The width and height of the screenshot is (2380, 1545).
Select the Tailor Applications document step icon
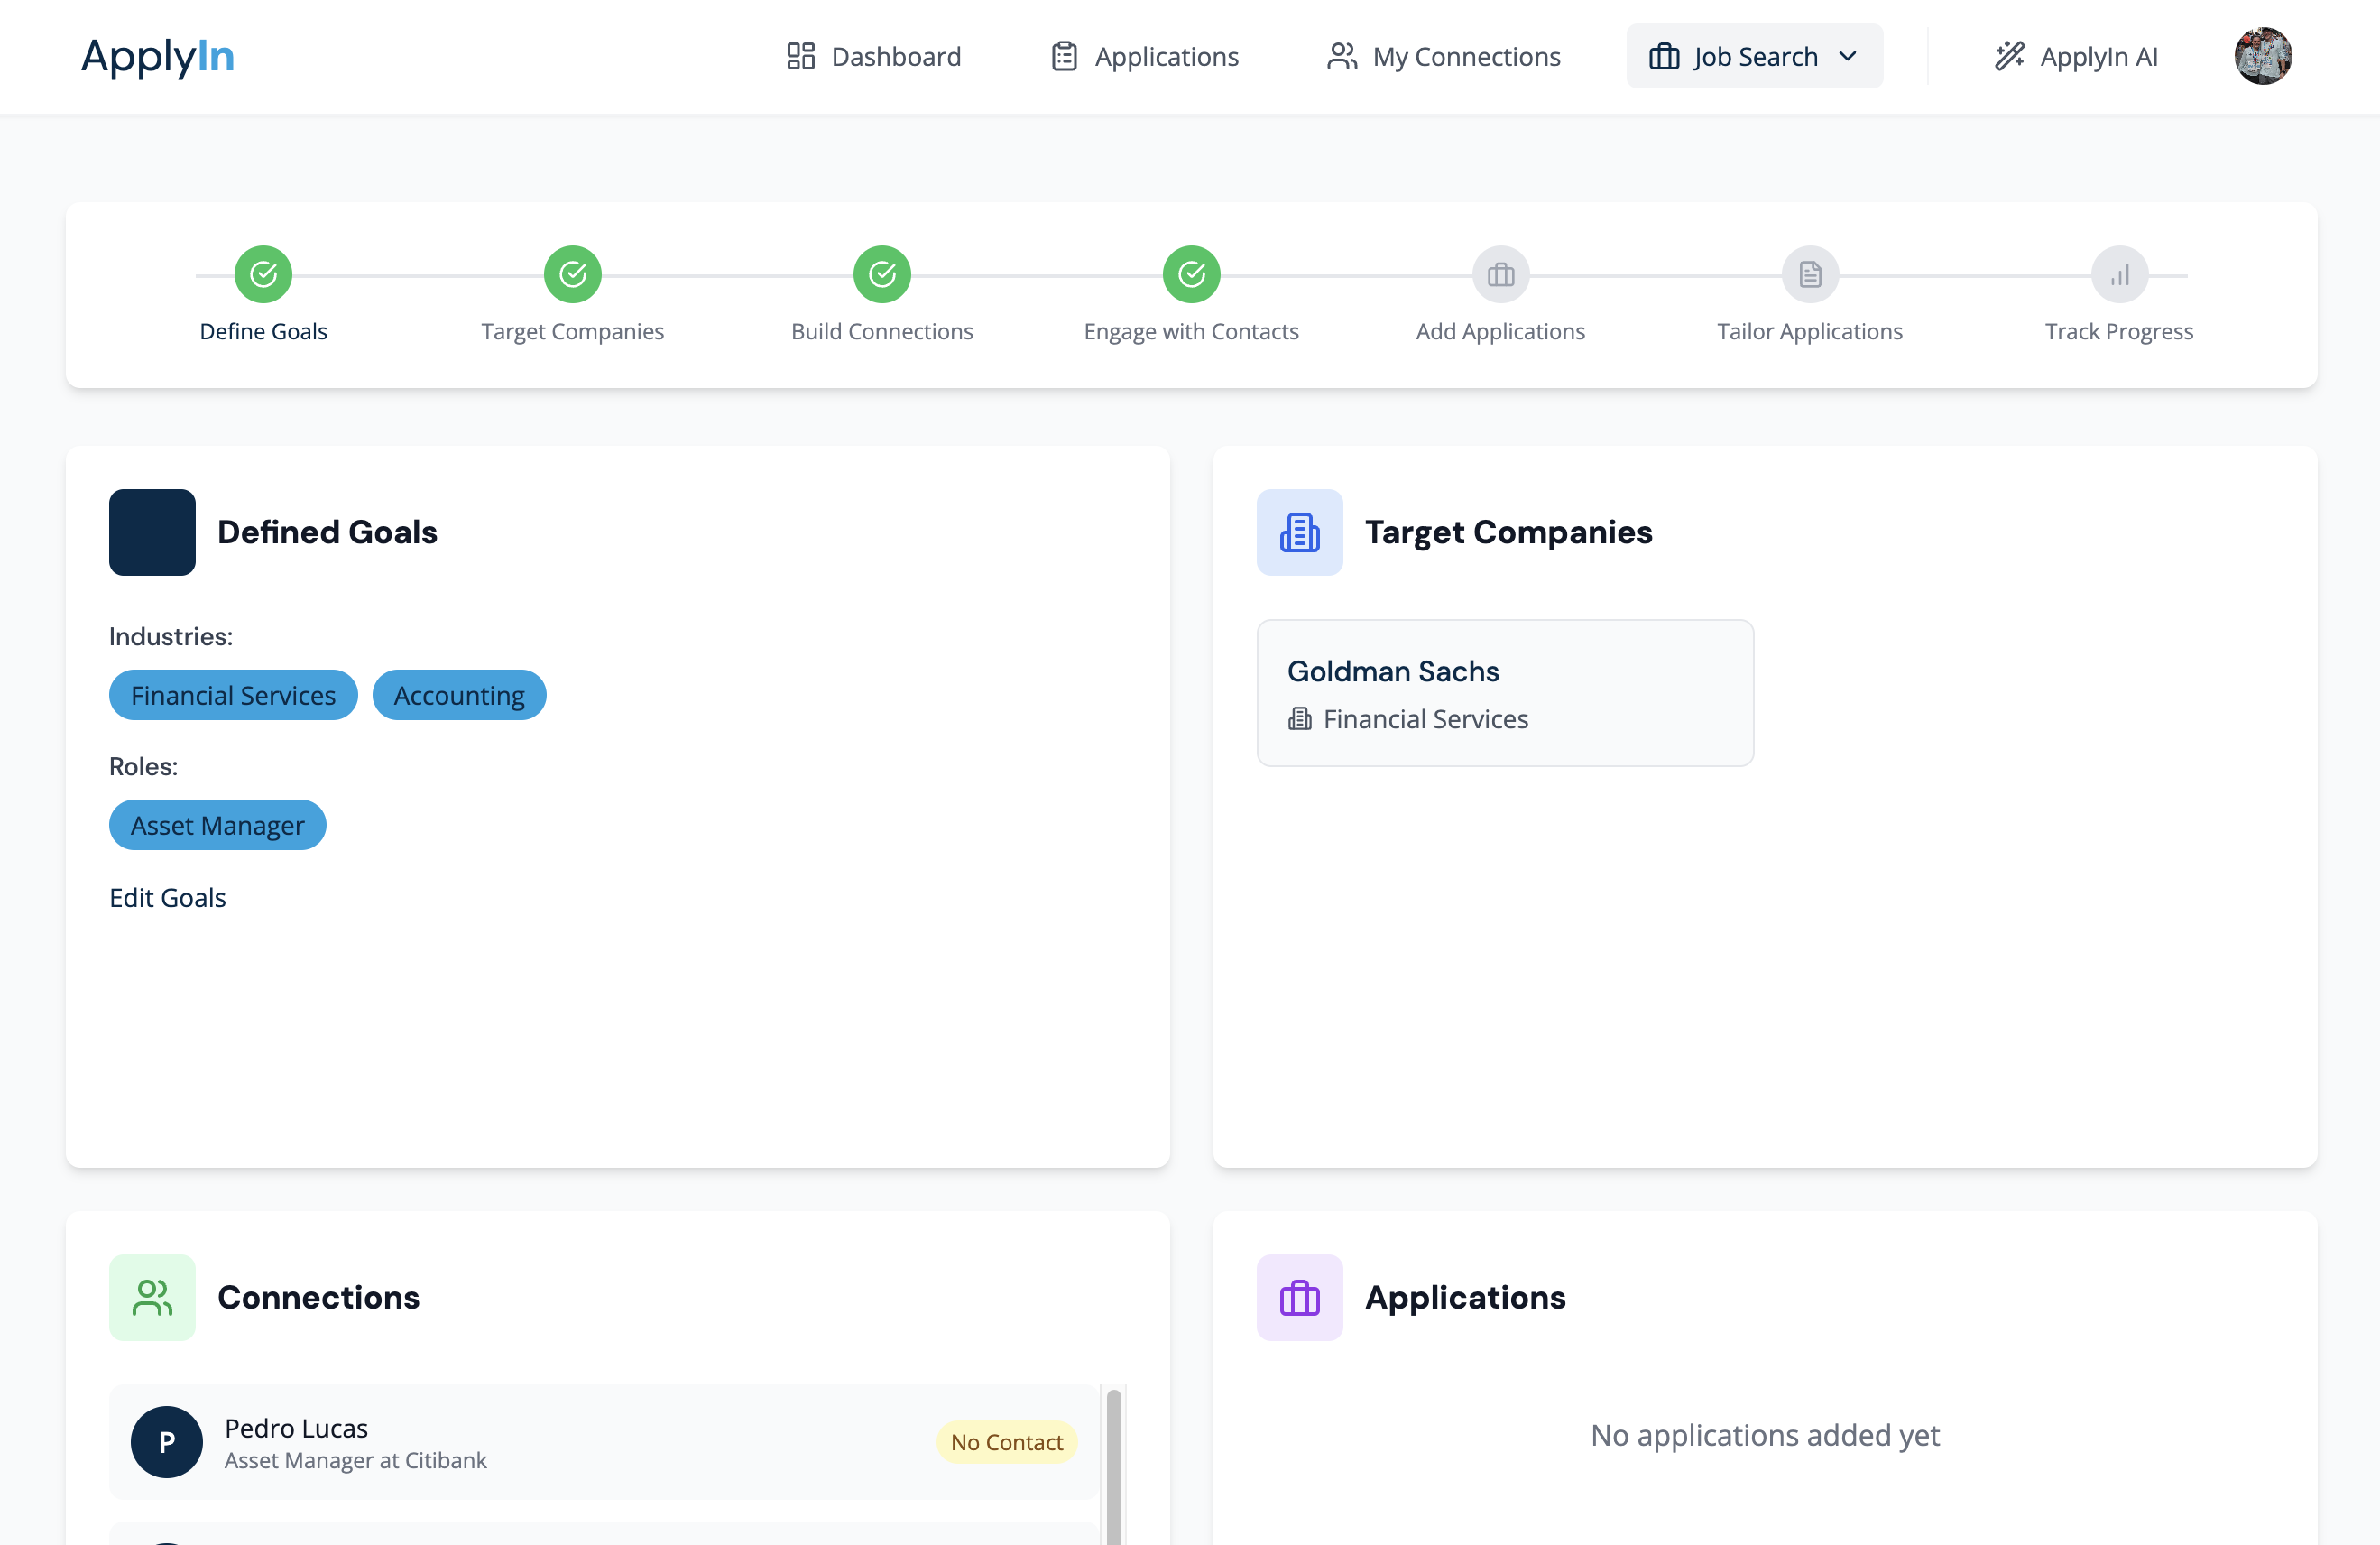point(1809,274)
